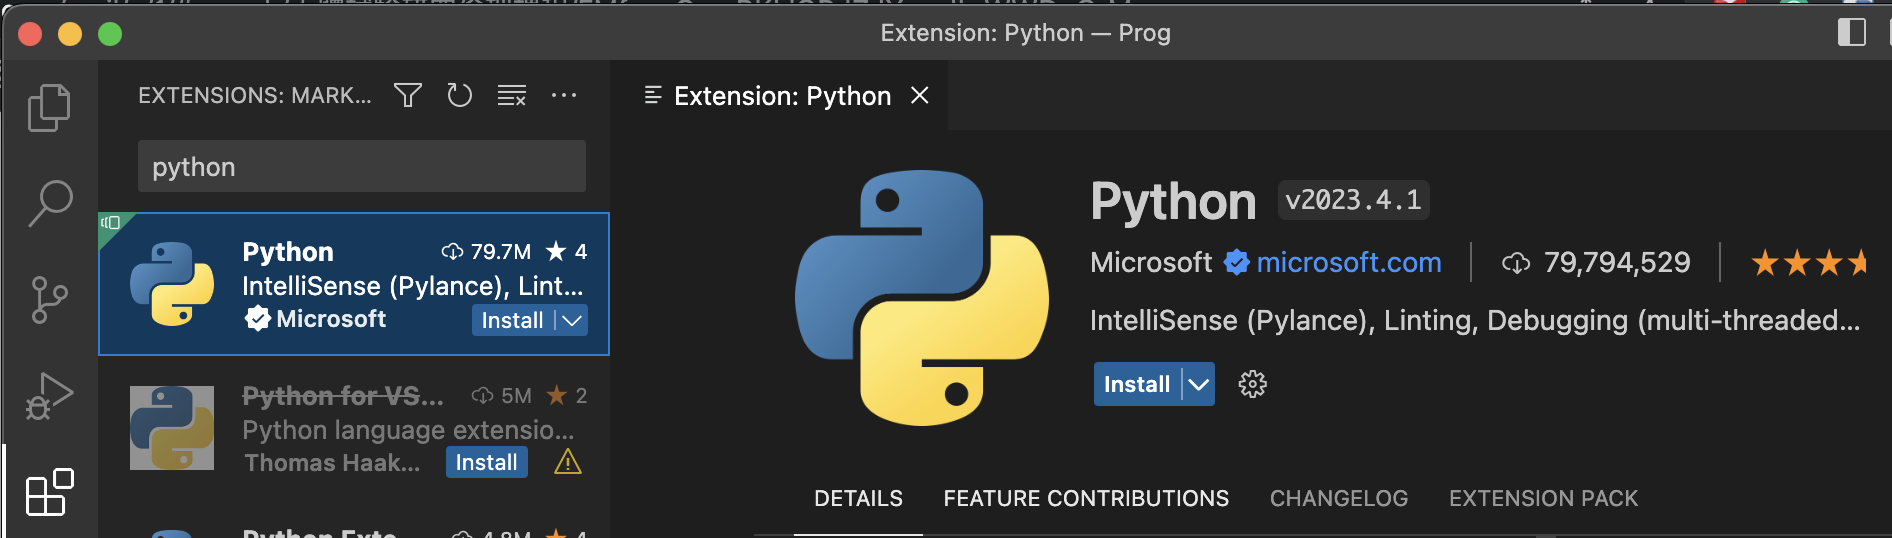1892x538 pixels.
Task: Open the Search view in activity bar
Action: (x=49, y=203)
